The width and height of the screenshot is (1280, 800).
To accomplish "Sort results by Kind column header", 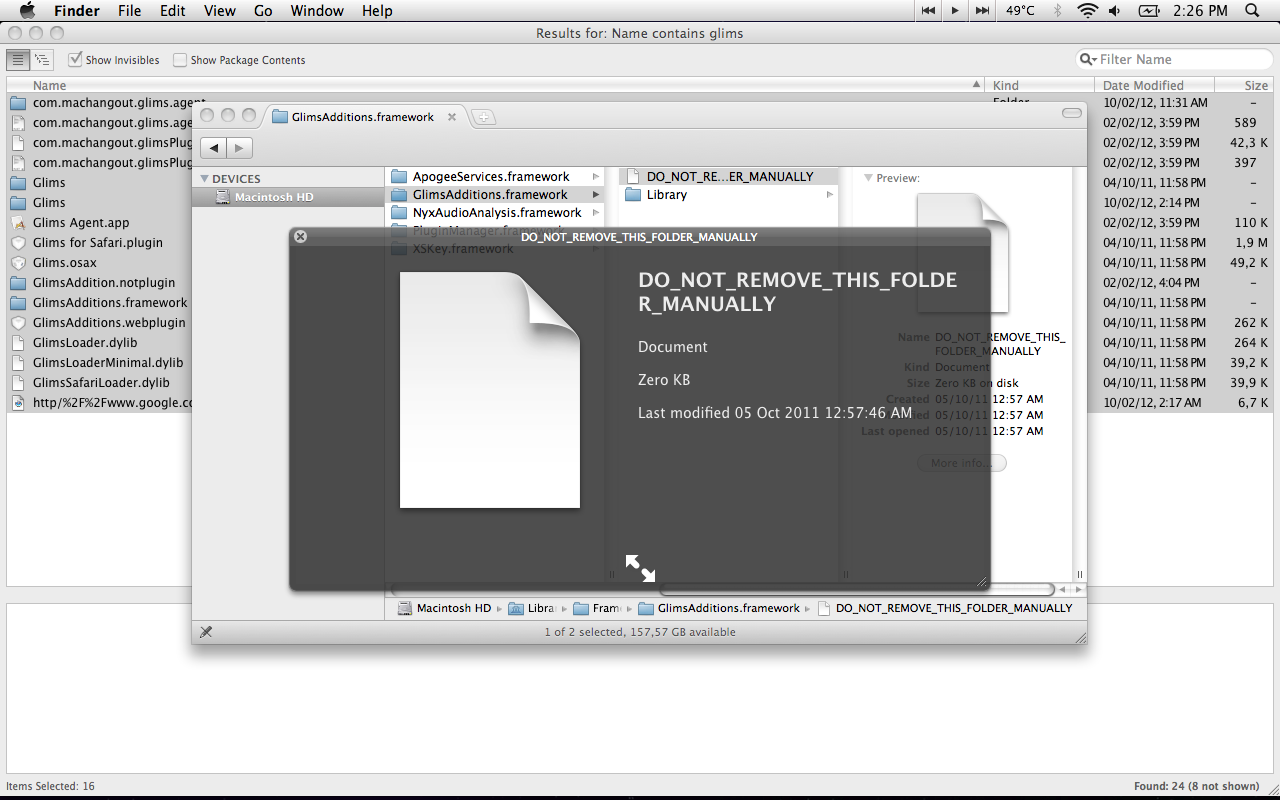I will [1040, 85].
